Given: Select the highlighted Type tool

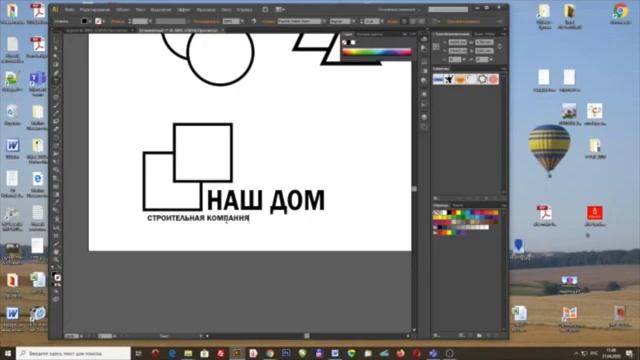Looking at the screenshot, I should point(56,81).
